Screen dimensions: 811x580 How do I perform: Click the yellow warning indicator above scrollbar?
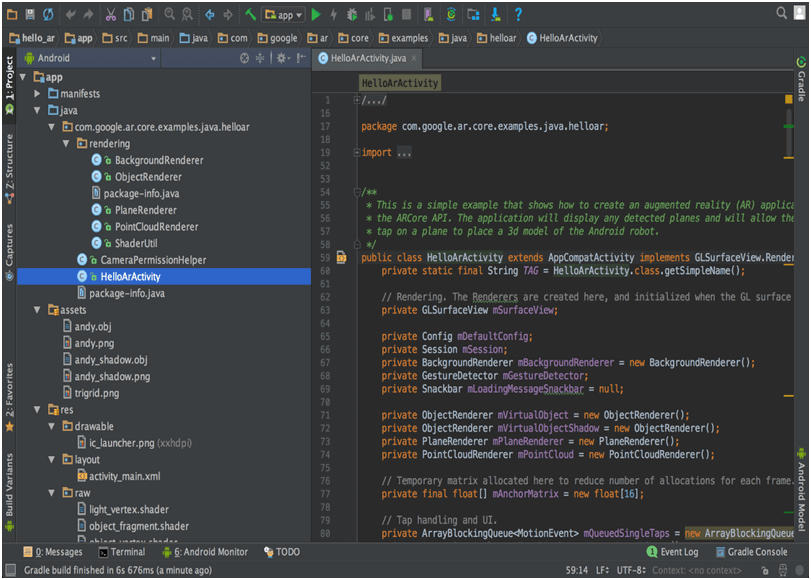788,99
